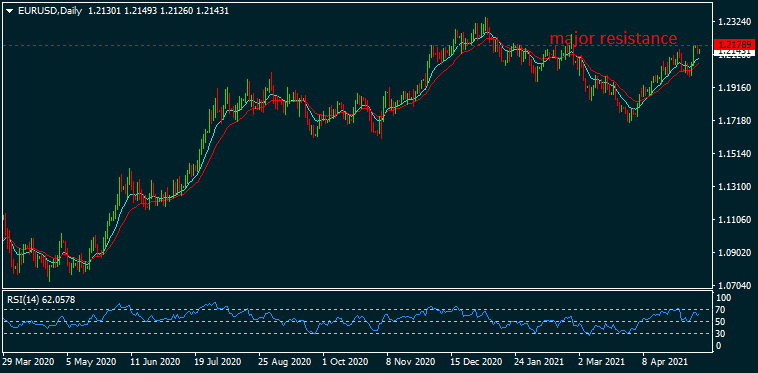The image size is (758, 373).
Task: Click the 1.13100 price scale value
Action: pyautogui.click(x=735, y=186)
